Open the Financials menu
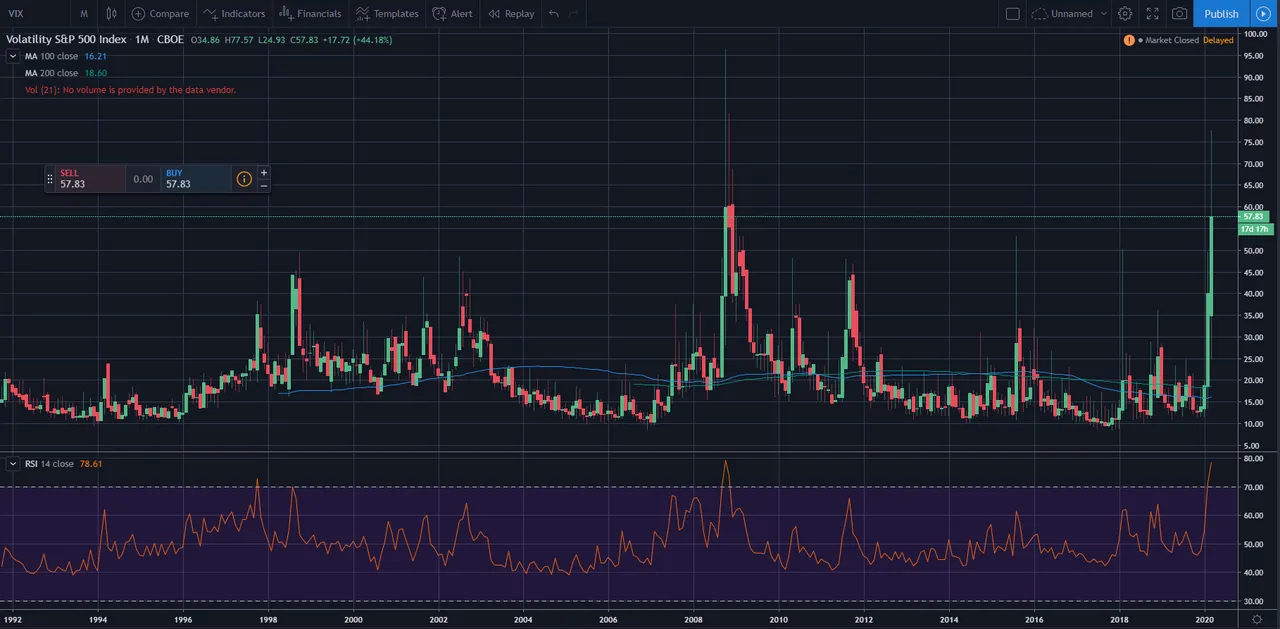1280x629 pixels. pyautogui.click(x=310, y=14)
